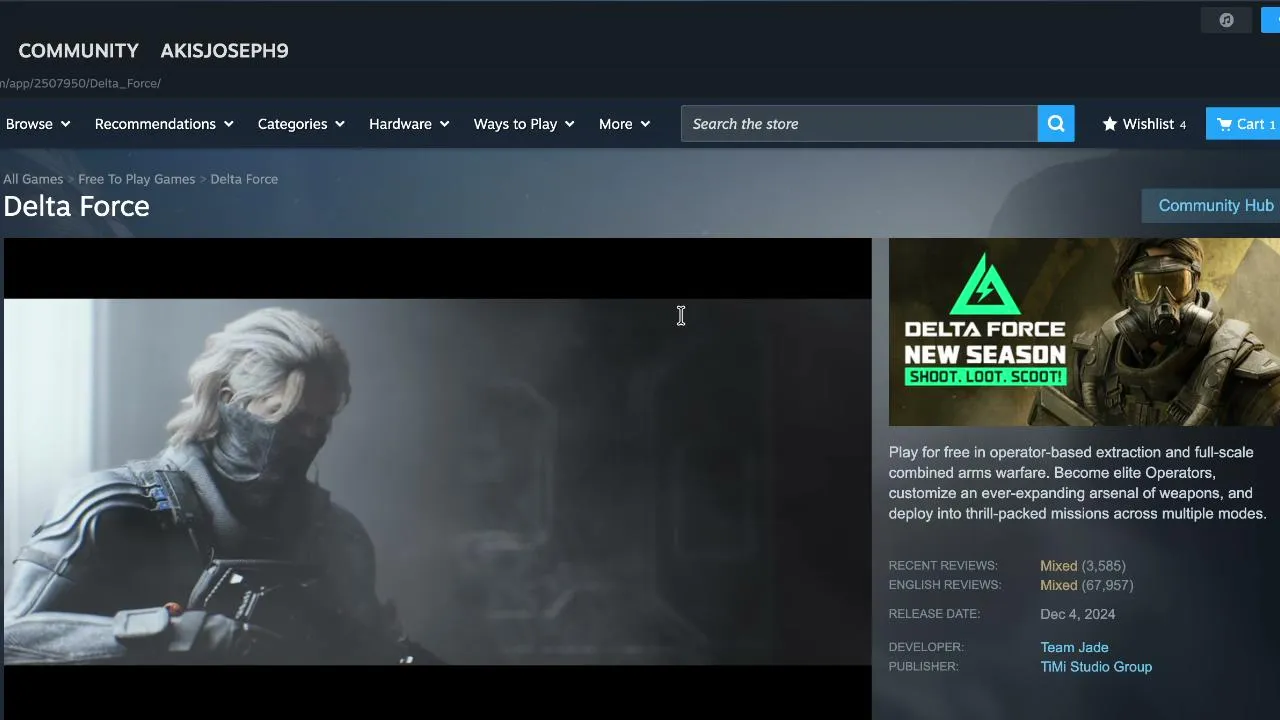The image size is (1280, 720).
Task: Click the Delta Force New Season header image
Action: pos(1084,332)
